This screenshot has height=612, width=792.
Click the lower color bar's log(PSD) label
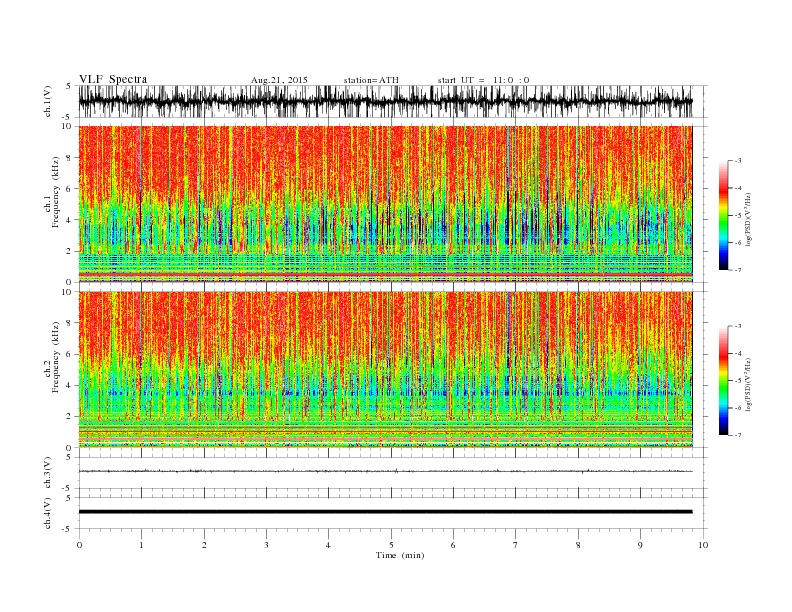click(x=748, y=383)
